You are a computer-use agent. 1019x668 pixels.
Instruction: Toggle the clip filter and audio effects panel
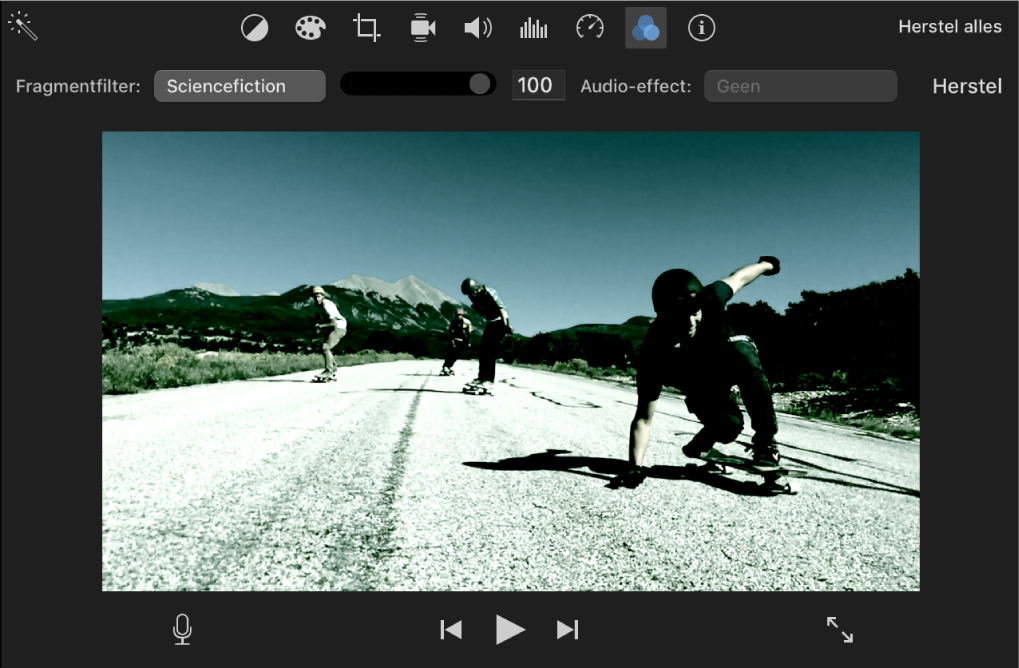coord(645,27)
